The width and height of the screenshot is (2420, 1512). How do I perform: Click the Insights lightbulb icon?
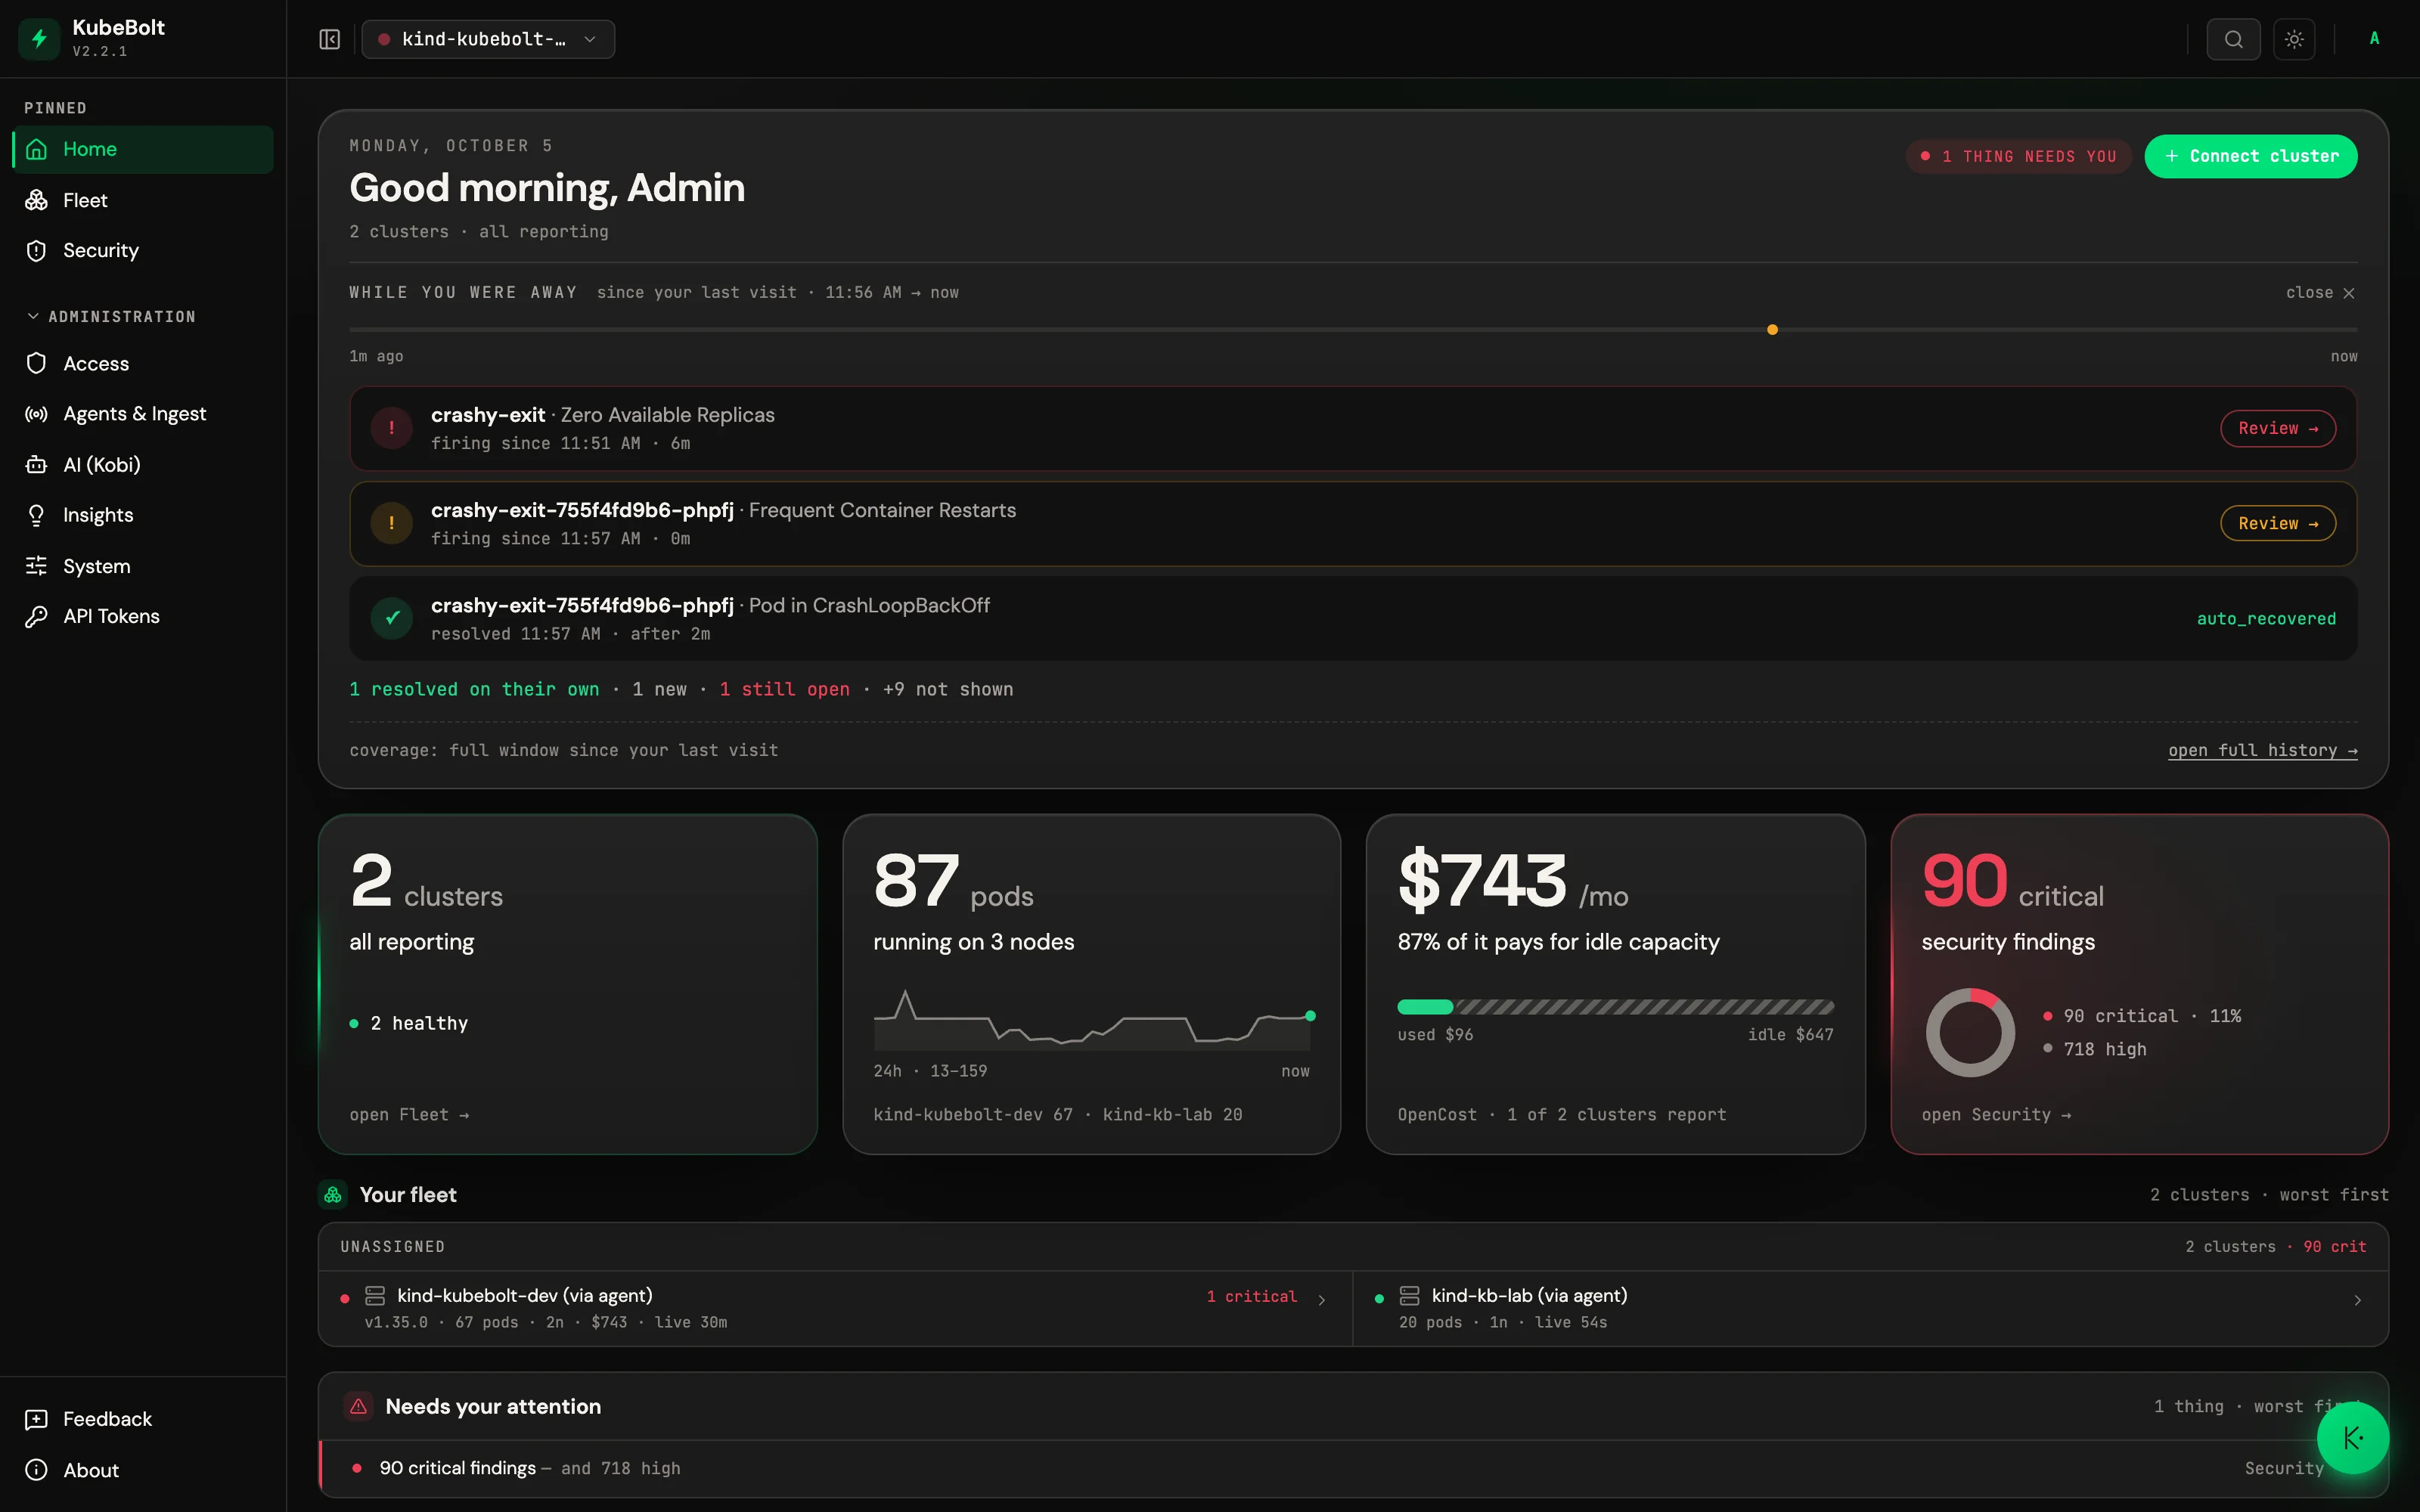pyautogui.click(x=36, y=515)
